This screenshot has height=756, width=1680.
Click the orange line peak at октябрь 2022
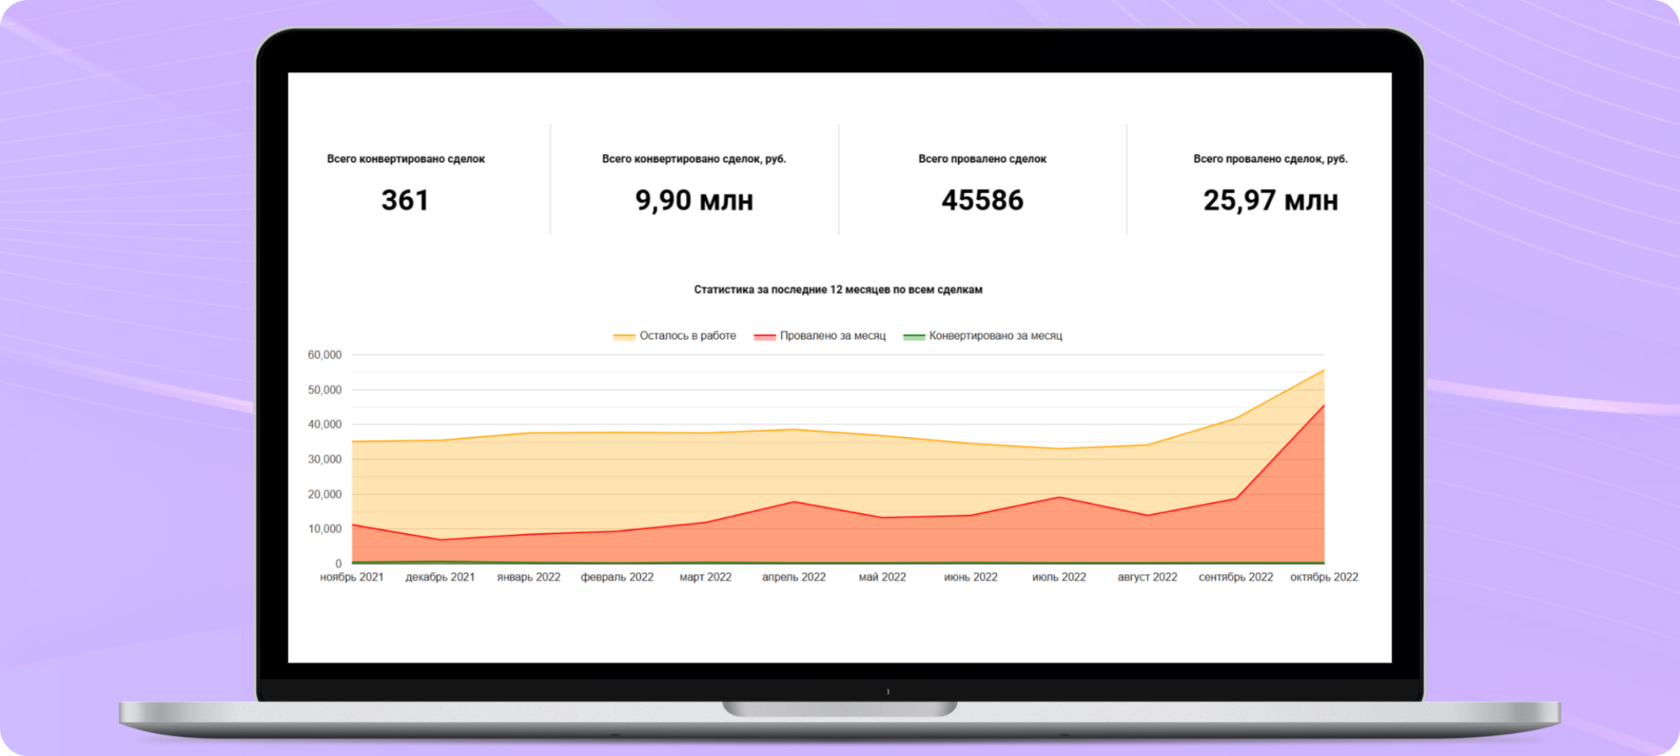[1324, 370]
